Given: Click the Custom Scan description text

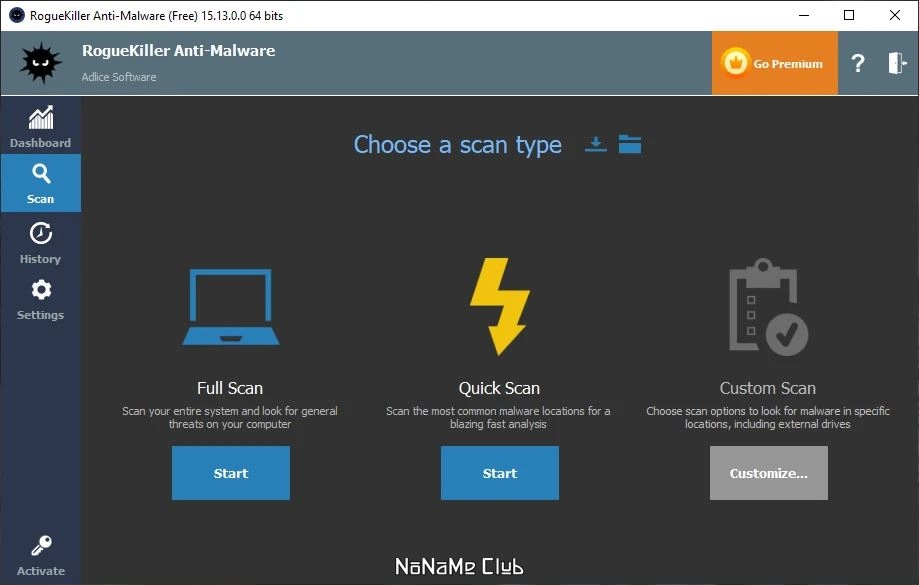Looking at the screenshot, I should pyautogui.click(x=768, y=417).
